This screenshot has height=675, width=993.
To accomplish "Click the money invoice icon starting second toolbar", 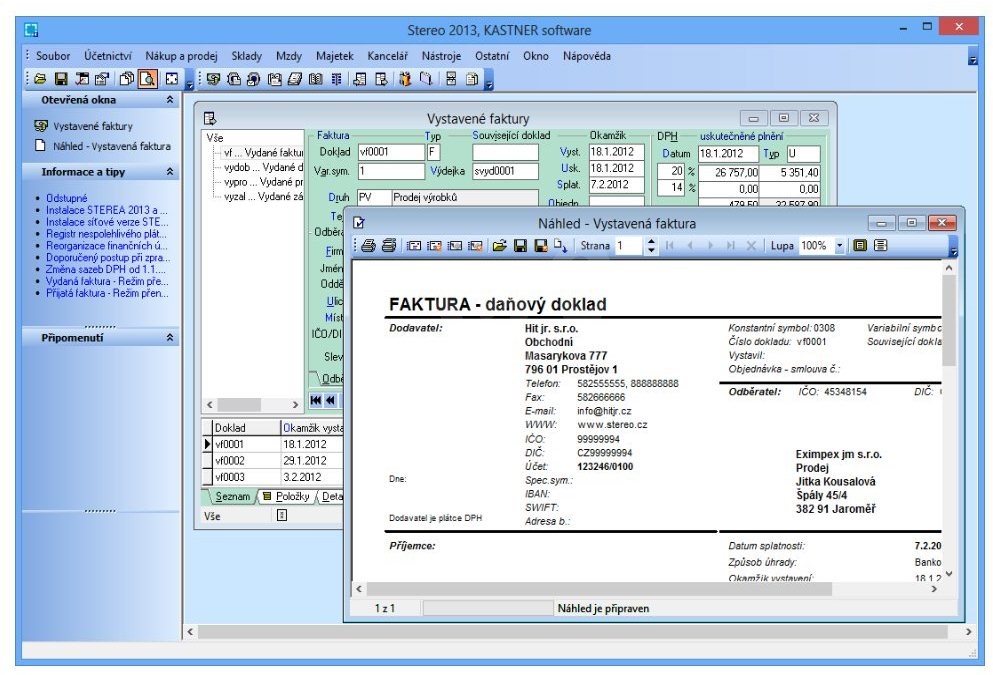I will point(213,79).
